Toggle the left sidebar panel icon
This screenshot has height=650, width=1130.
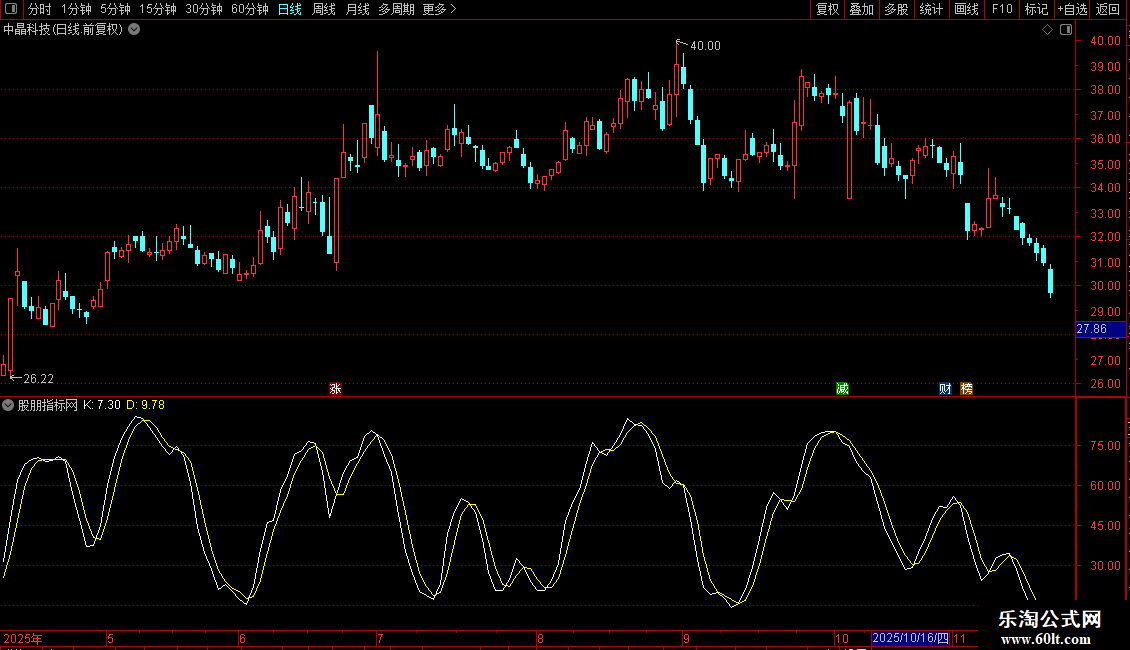click(x=11, y=9)
